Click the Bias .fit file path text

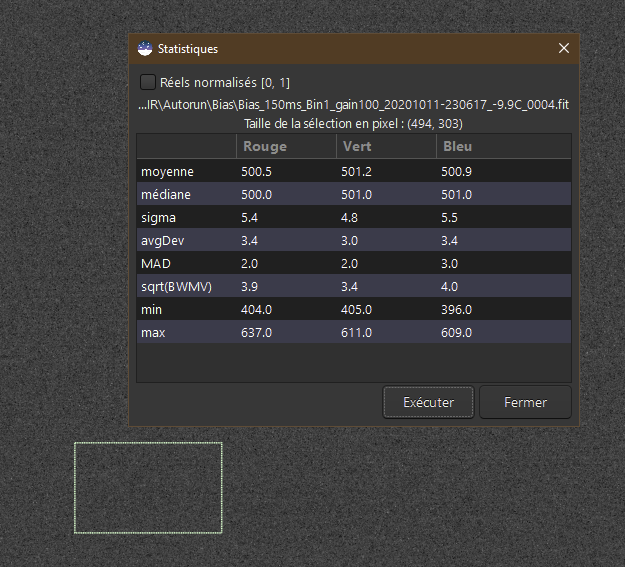pos(354,105)
